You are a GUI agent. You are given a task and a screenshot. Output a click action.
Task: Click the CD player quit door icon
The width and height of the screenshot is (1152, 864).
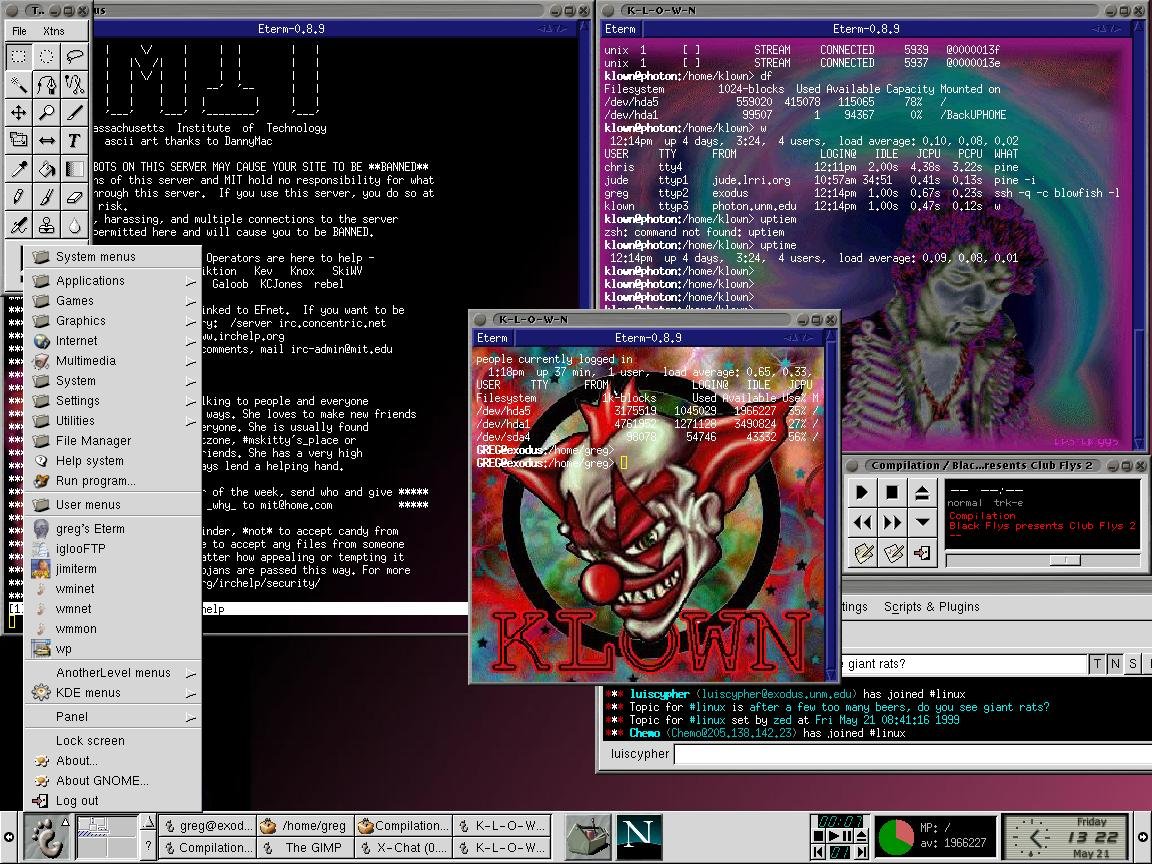[x=922, y=552]
